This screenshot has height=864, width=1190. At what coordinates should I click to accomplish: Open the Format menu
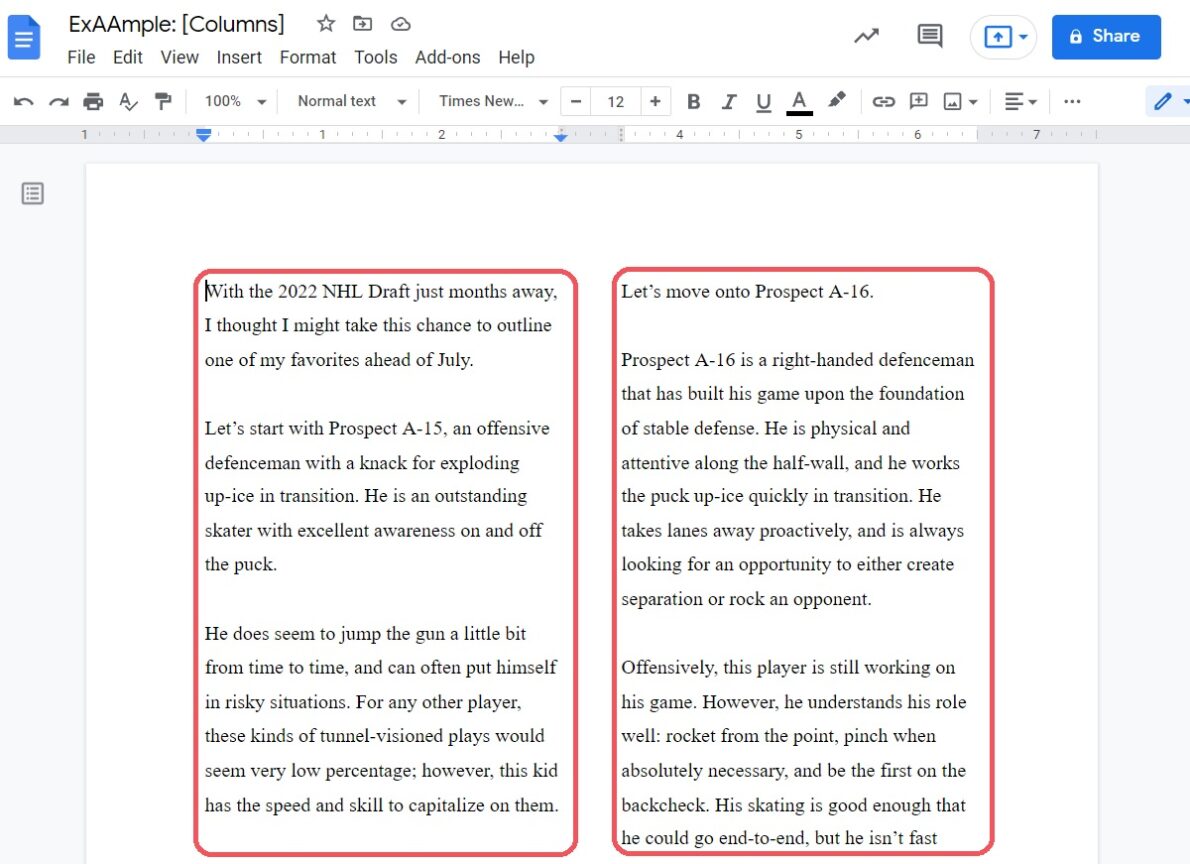pyautogui.click(x=307, y=57)
